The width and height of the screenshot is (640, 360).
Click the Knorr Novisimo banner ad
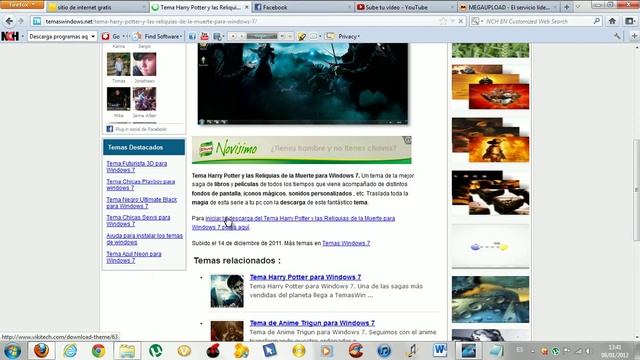coord(302,150)
